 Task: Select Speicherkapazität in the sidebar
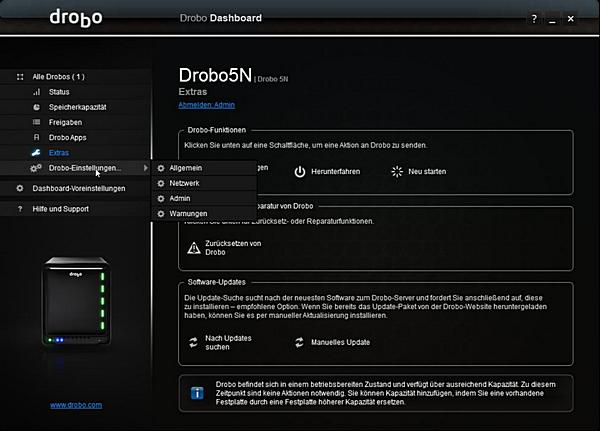click(x=78, y=107)
